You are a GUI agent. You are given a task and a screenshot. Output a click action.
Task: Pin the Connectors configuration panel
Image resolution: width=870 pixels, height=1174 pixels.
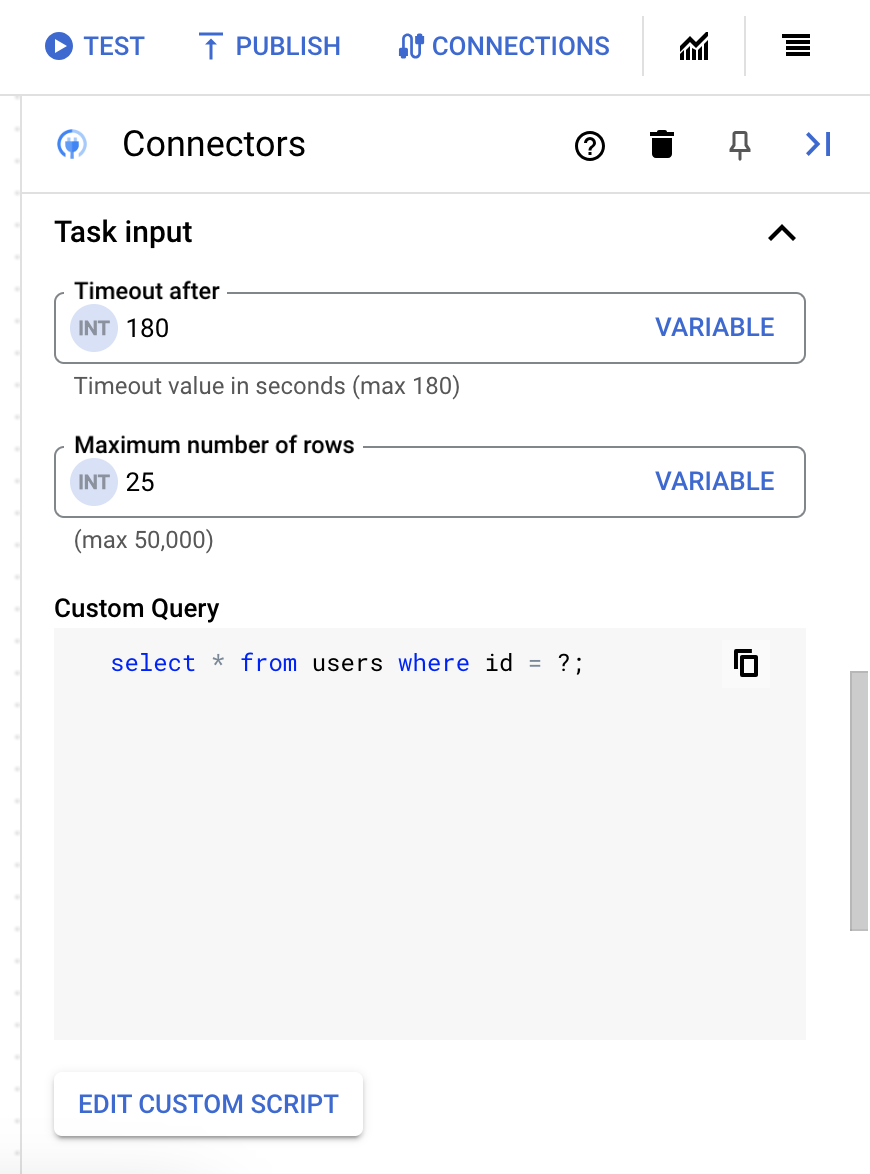click(739, 145)
